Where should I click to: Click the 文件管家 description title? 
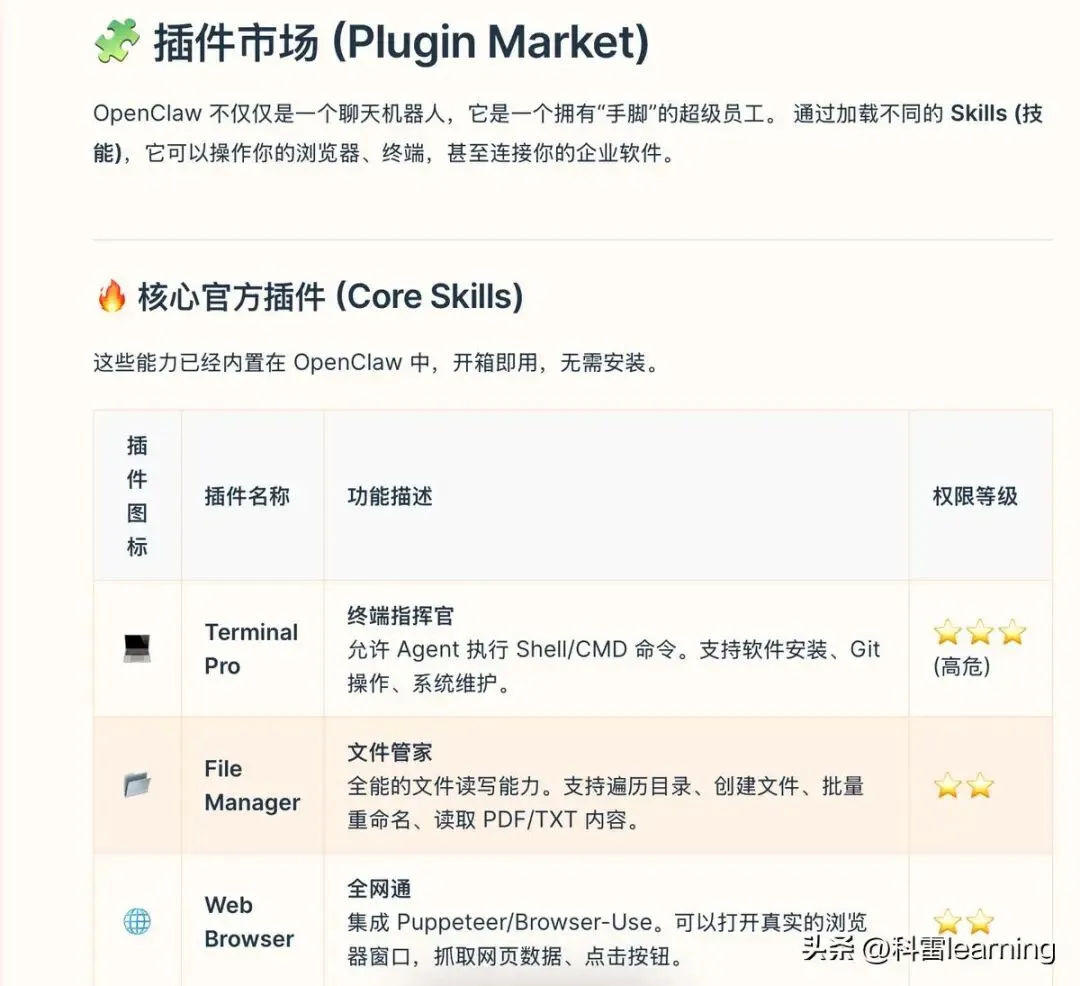[x=390, y=752]
